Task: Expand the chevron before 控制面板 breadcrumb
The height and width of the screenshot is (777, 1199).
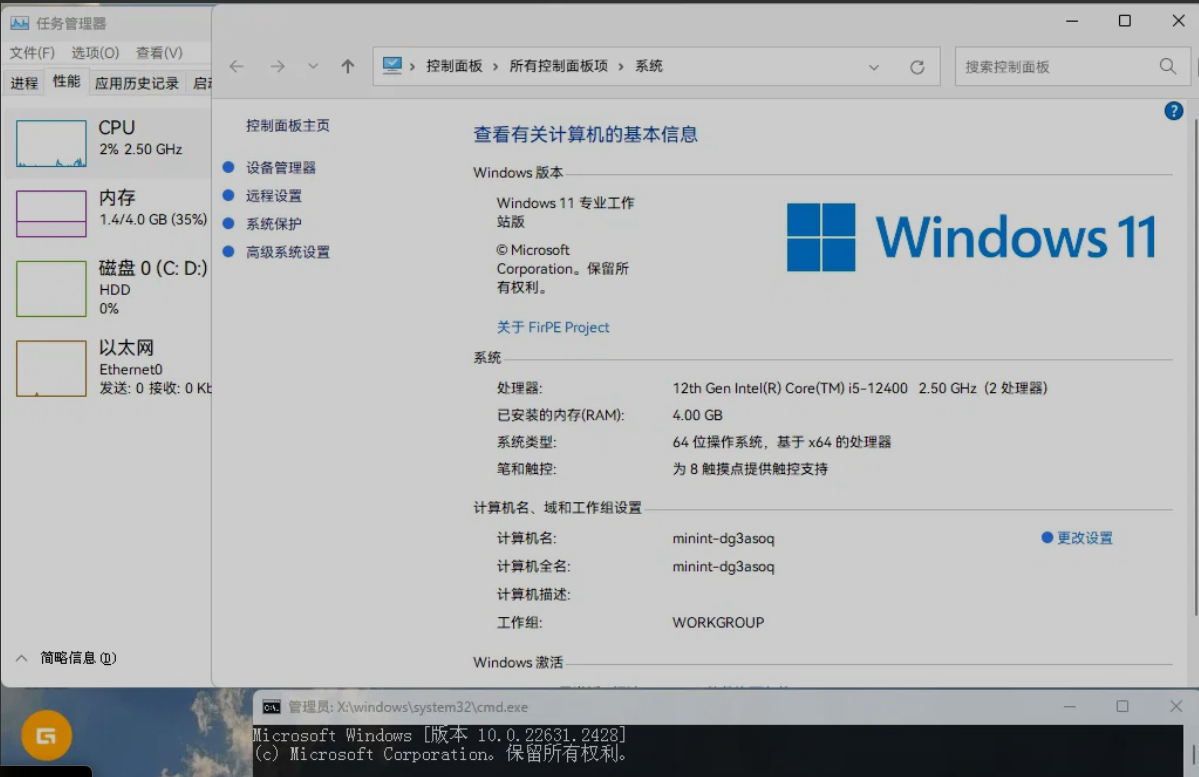Action: (x=412, y=67)
